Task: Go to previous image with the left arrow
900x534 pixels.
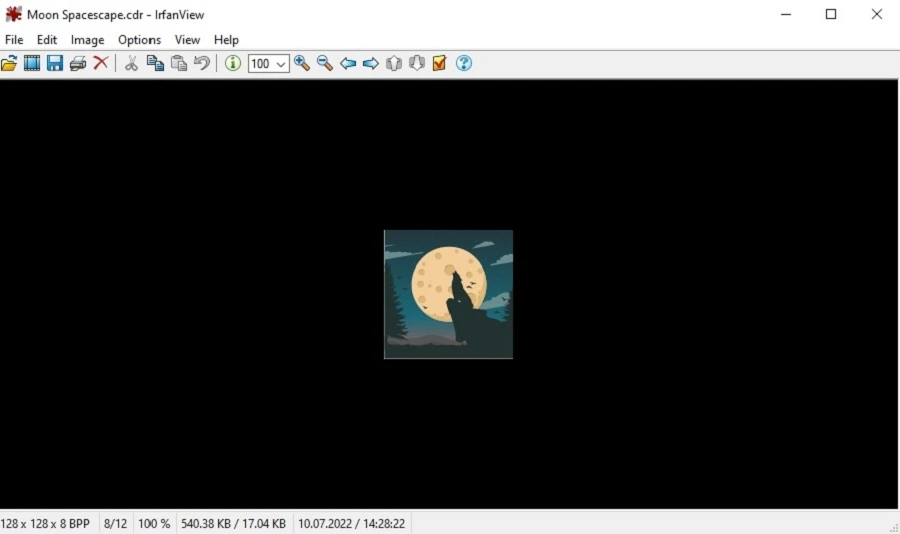Action: click(348, 63)
